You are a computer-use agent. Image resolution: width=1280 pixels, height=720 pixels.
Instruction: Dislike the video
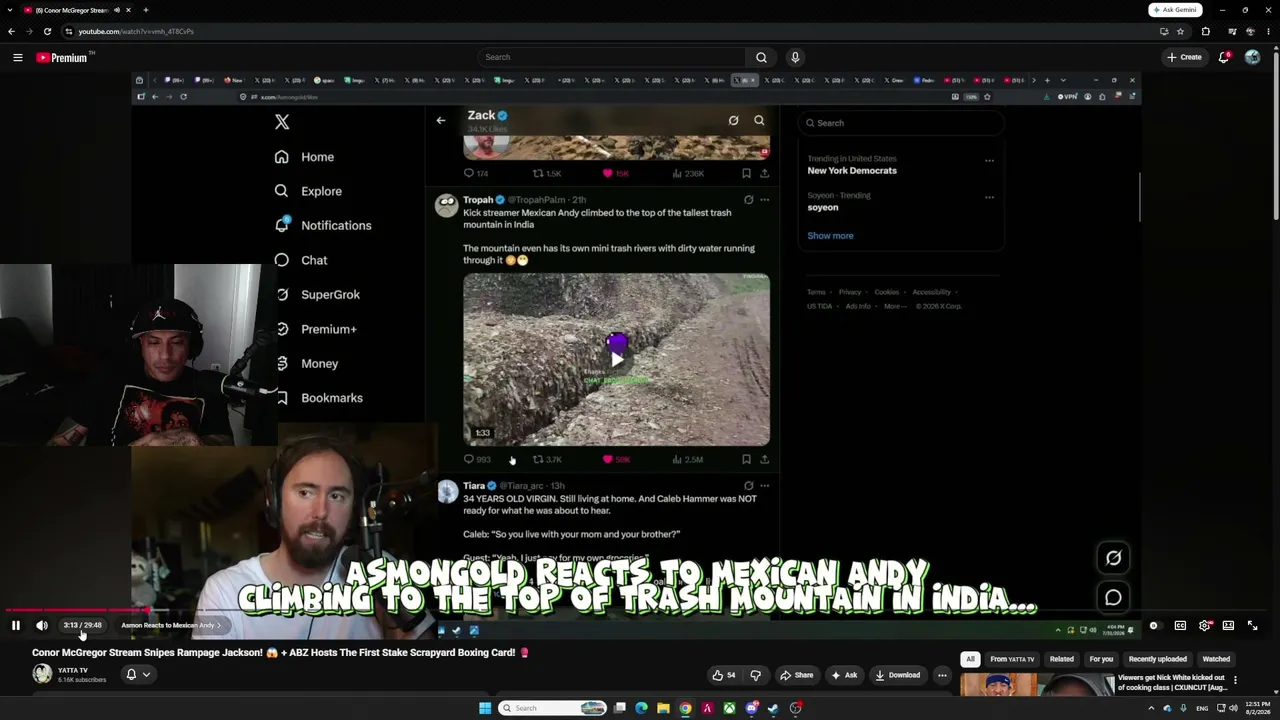(755, 675)
